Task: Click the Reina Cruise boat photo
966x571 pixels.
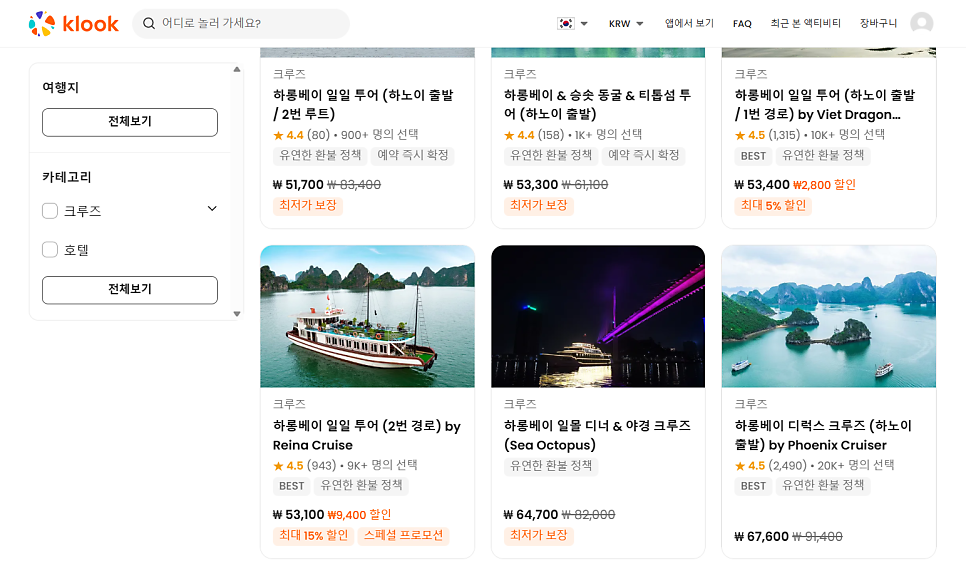Action: pyautogui.click(x=367, y=317)
